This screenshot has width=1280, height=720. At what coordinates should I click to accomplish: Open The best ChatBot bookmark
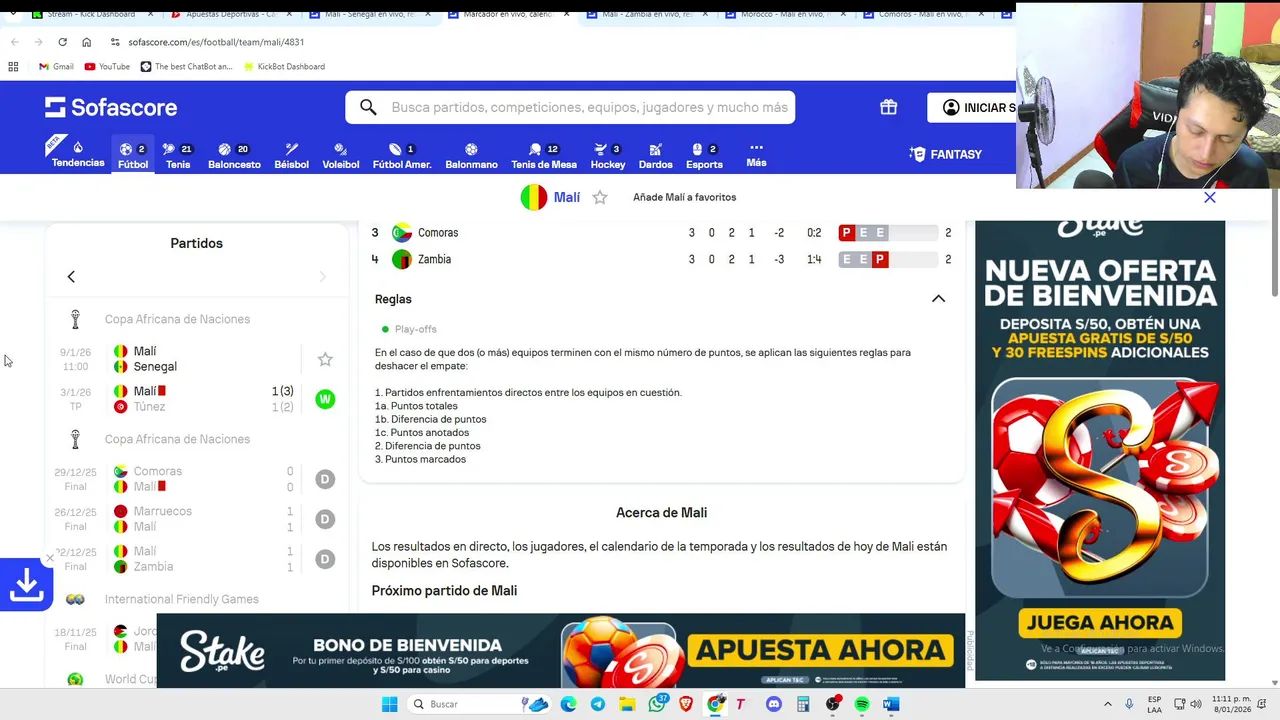click(187, 66)
